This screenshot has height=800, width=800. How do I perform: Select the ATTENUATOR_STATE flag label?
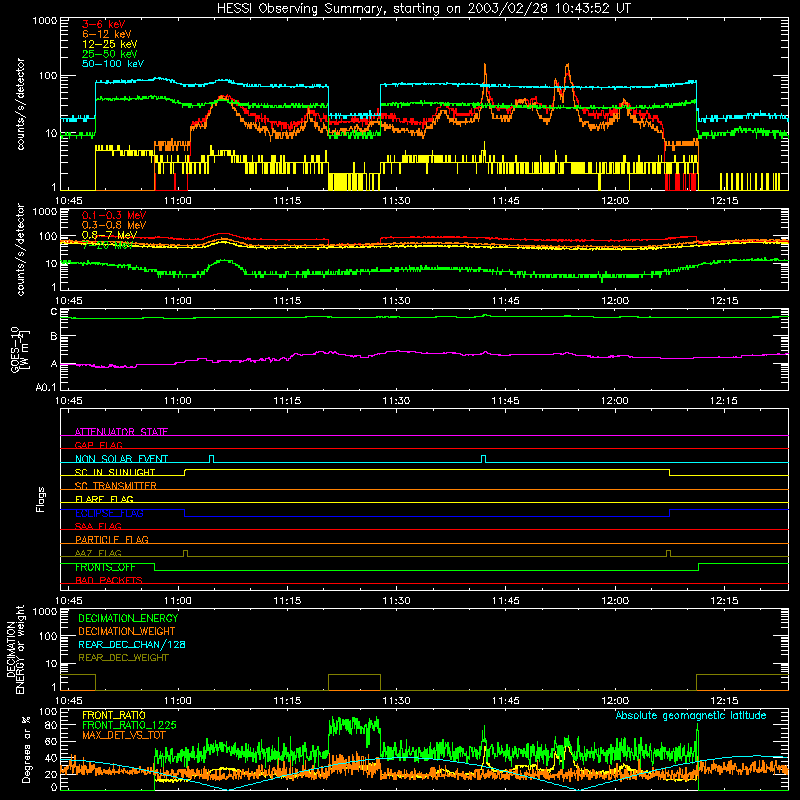(121, 432)
